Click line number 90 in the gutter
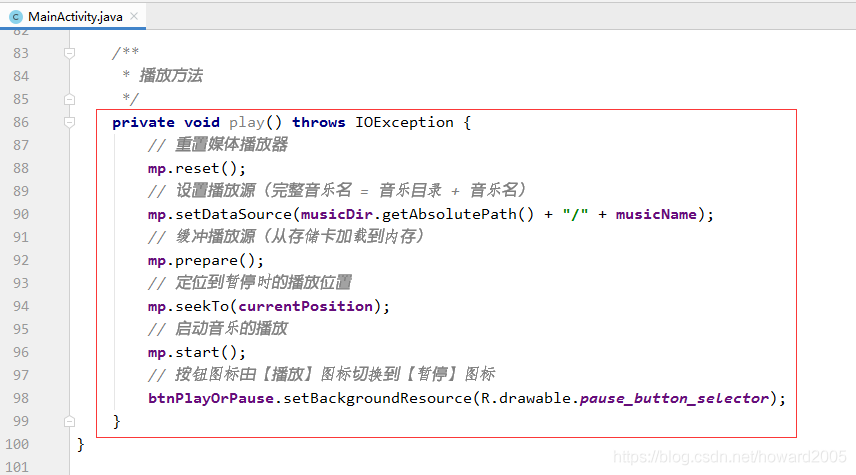 coord(21,214)
